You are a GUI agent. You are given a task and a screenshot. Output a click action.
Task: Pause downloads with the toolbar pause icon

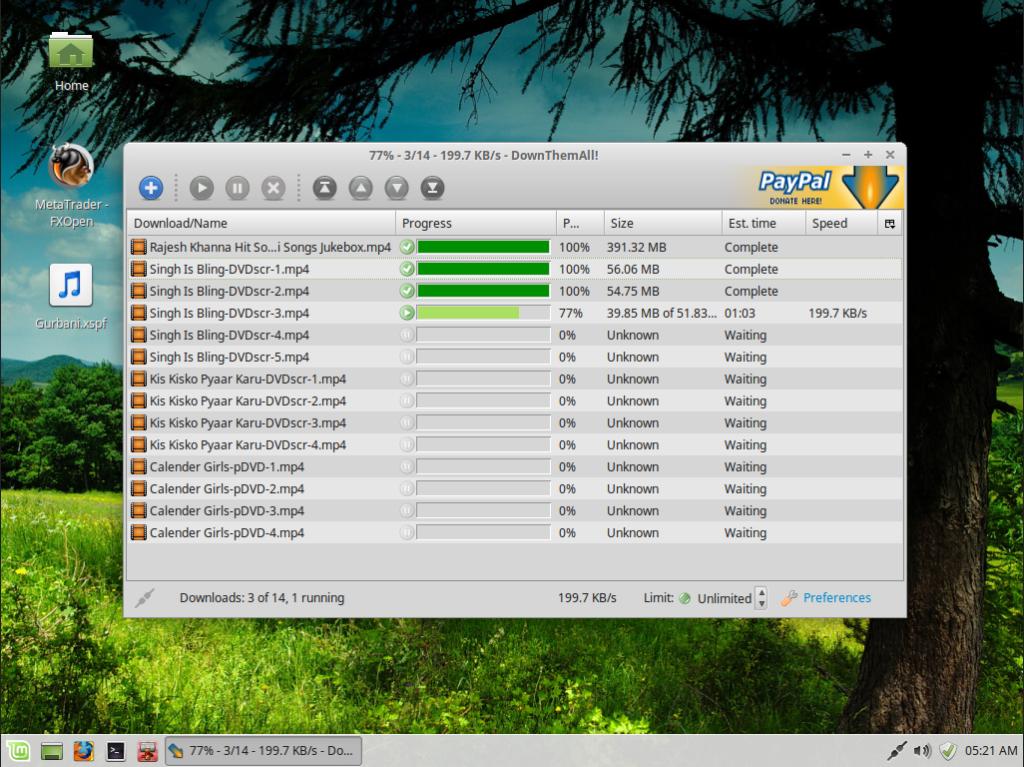point(237,188)
